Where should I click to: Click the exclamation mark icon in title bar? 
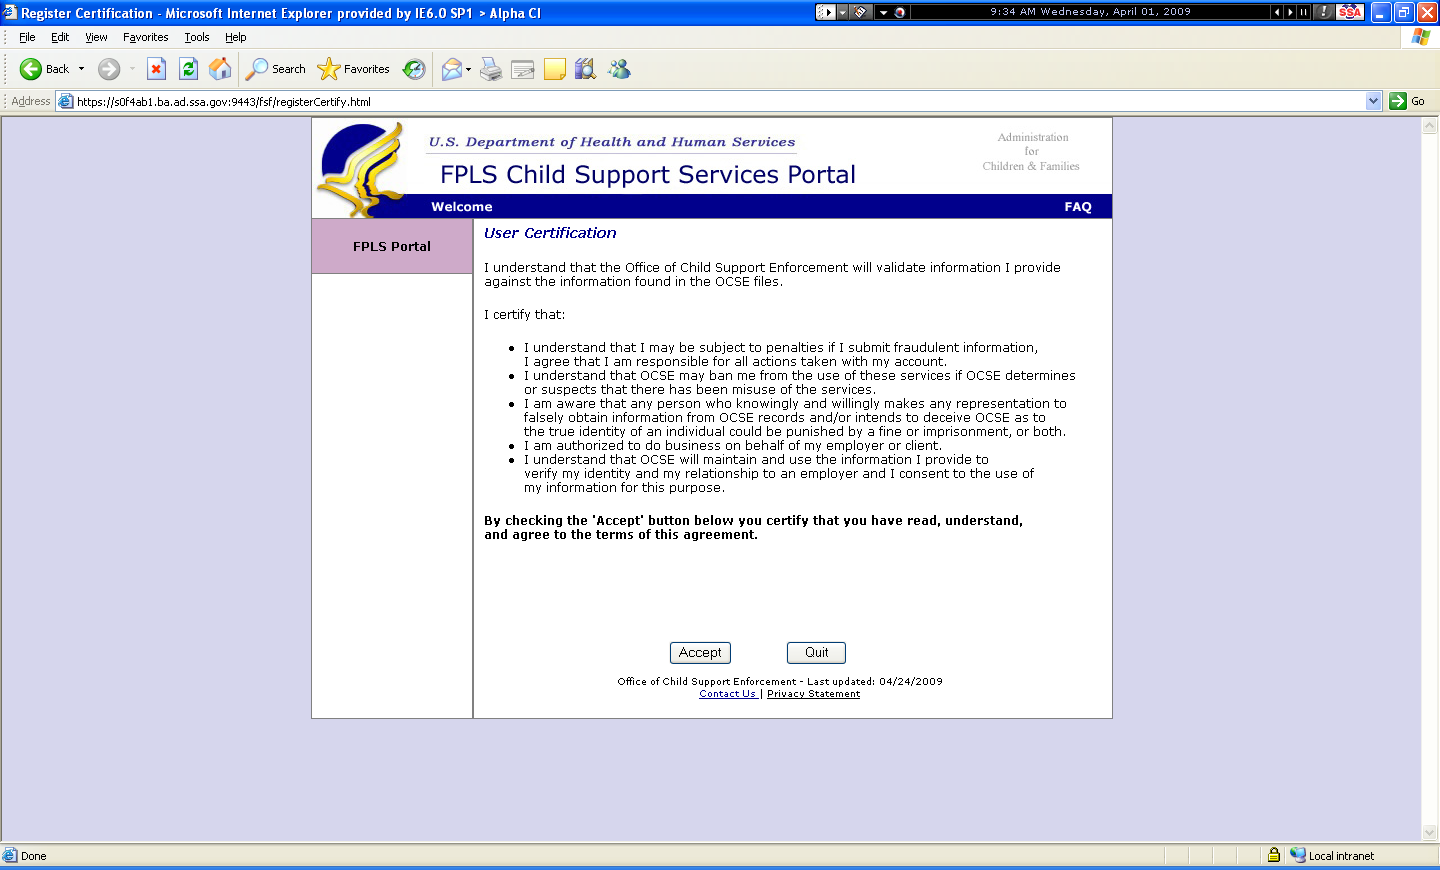click(x=1324, y=12)
